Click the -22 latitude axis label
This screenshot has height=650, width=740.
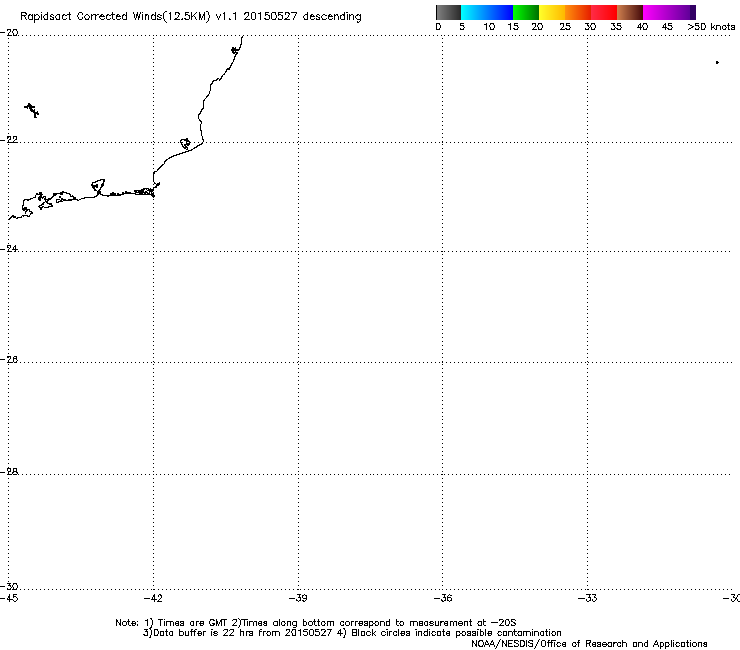click(x=9, y=140)
